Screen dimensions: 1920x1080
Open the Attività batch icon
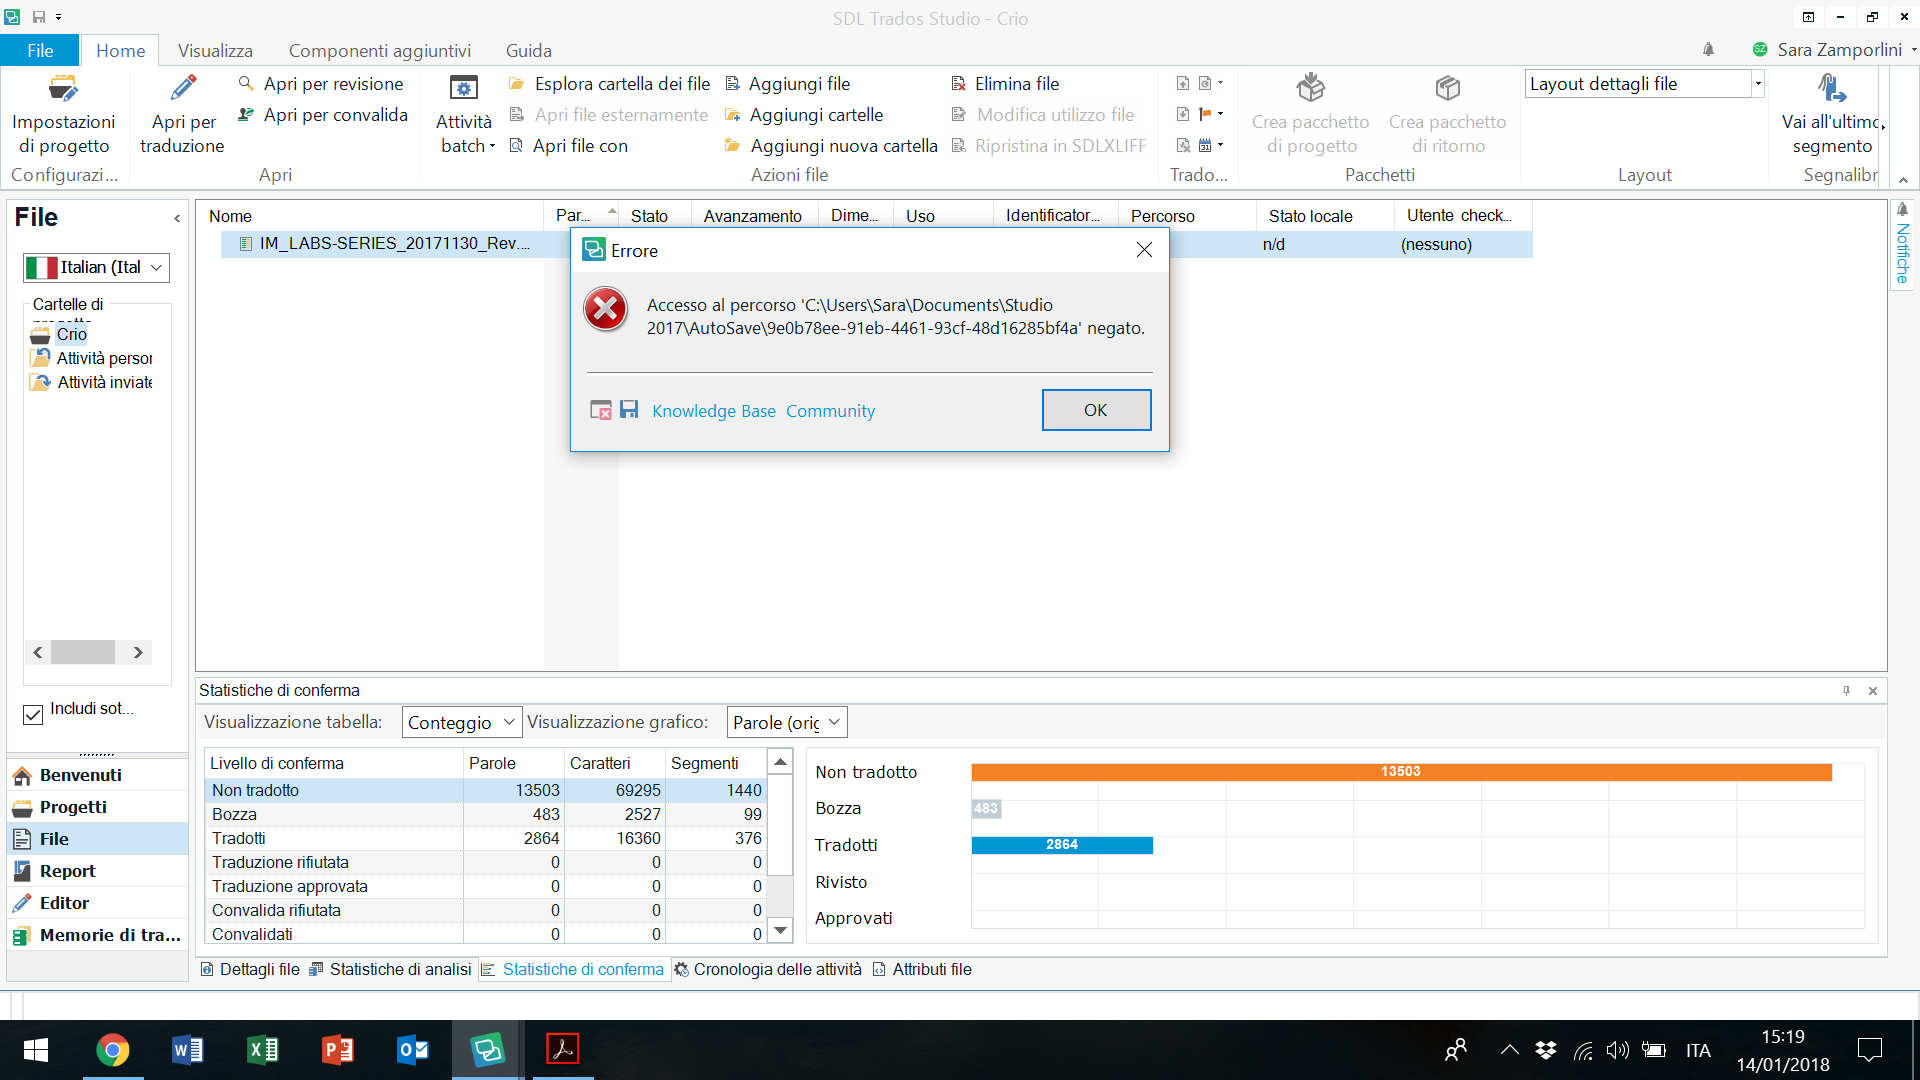click(464, 89)
